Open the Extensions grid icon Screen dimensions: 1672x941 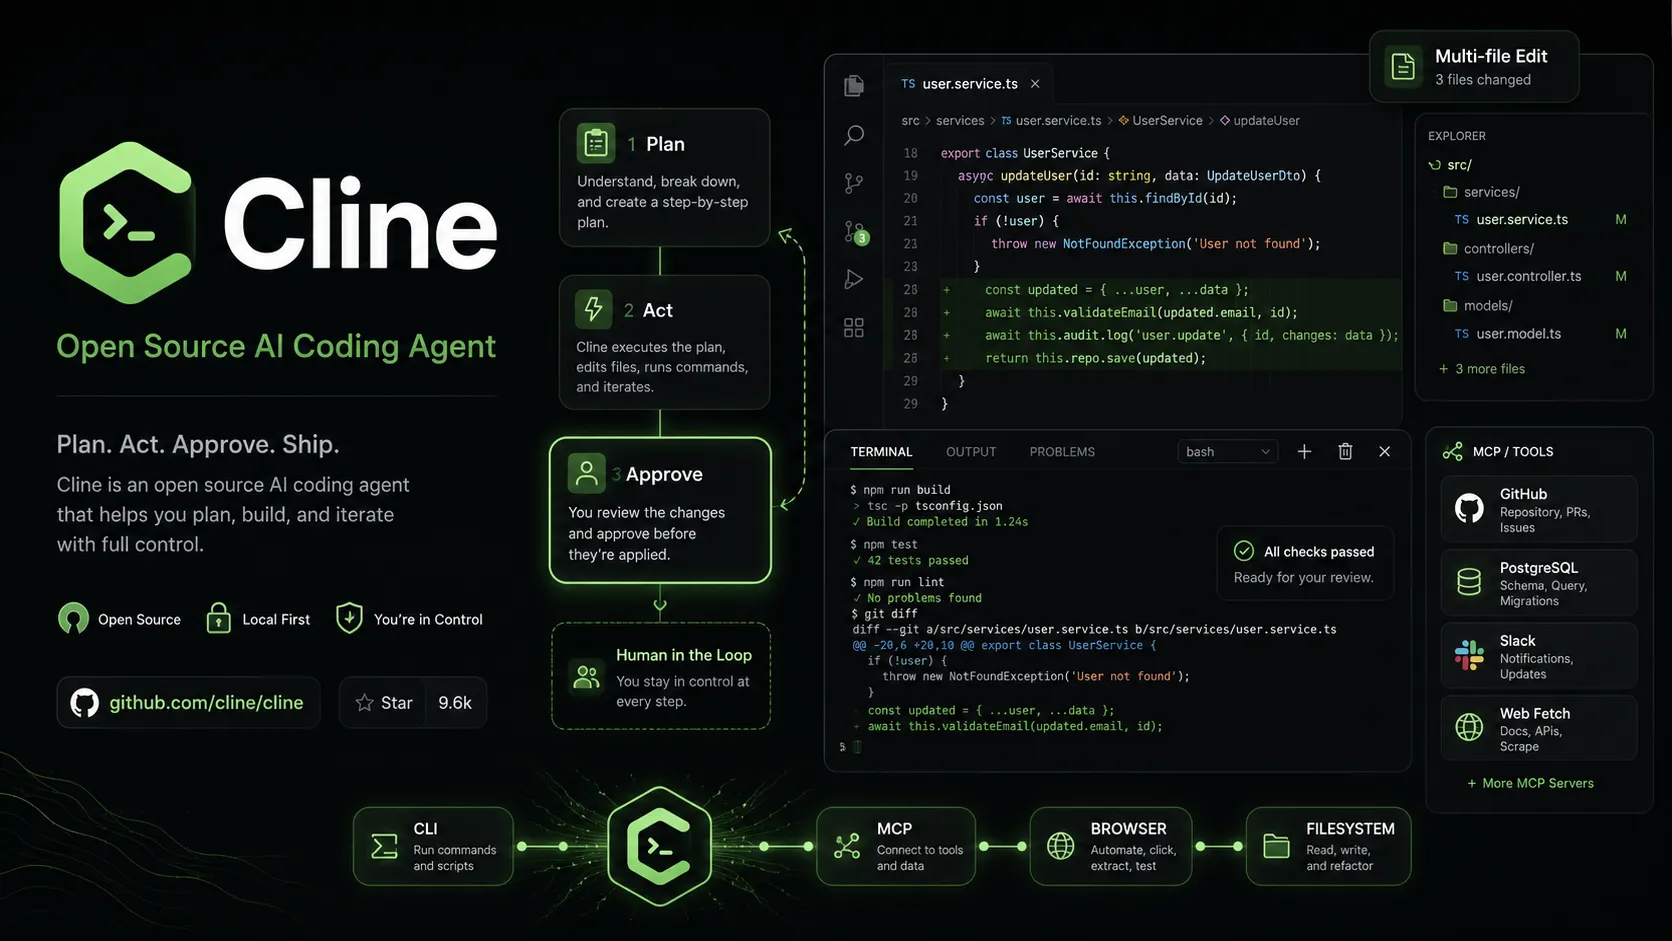(x=854, y=328)
